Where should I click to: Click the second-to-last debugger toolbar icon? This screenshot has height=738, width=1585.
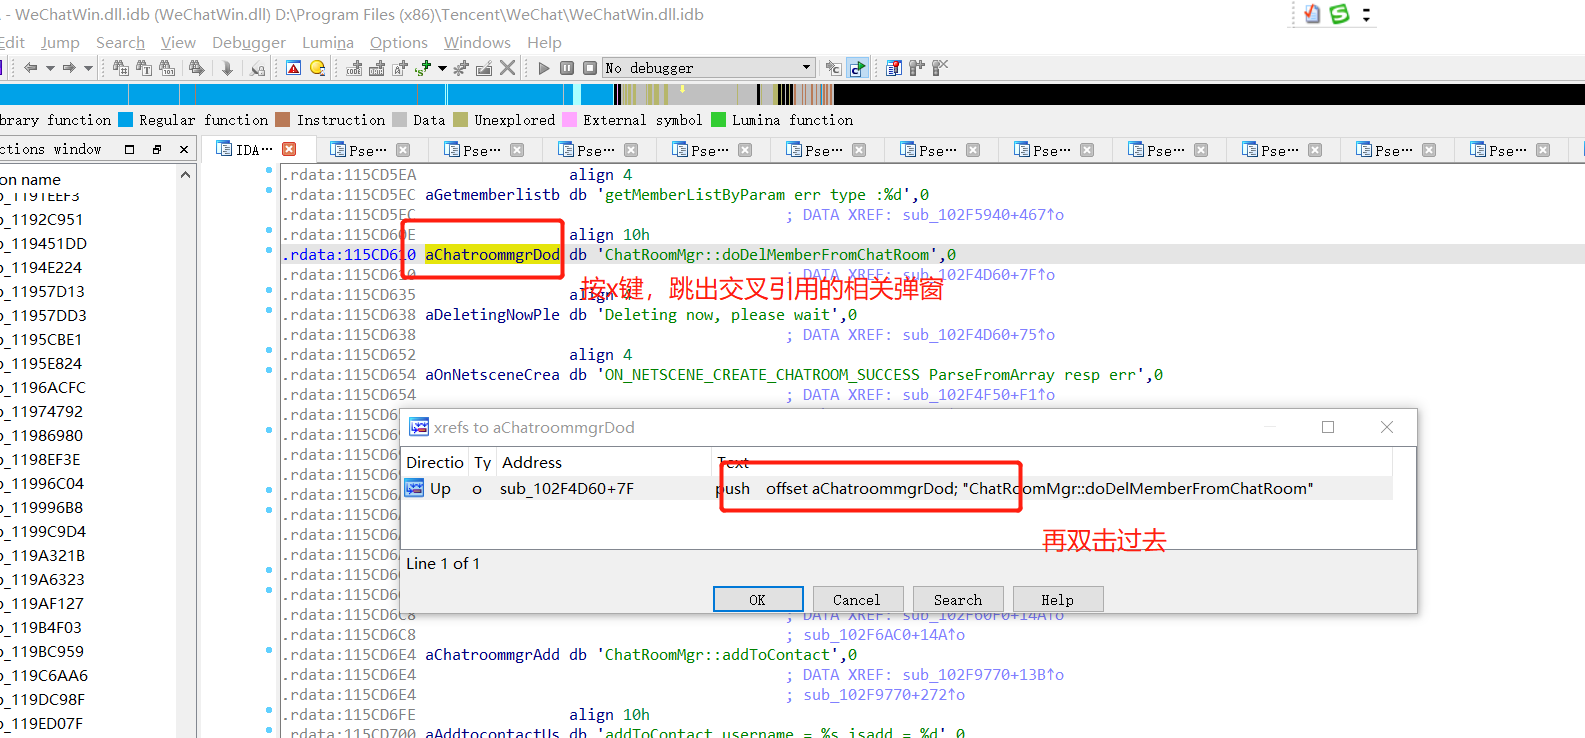coord(917,68)
